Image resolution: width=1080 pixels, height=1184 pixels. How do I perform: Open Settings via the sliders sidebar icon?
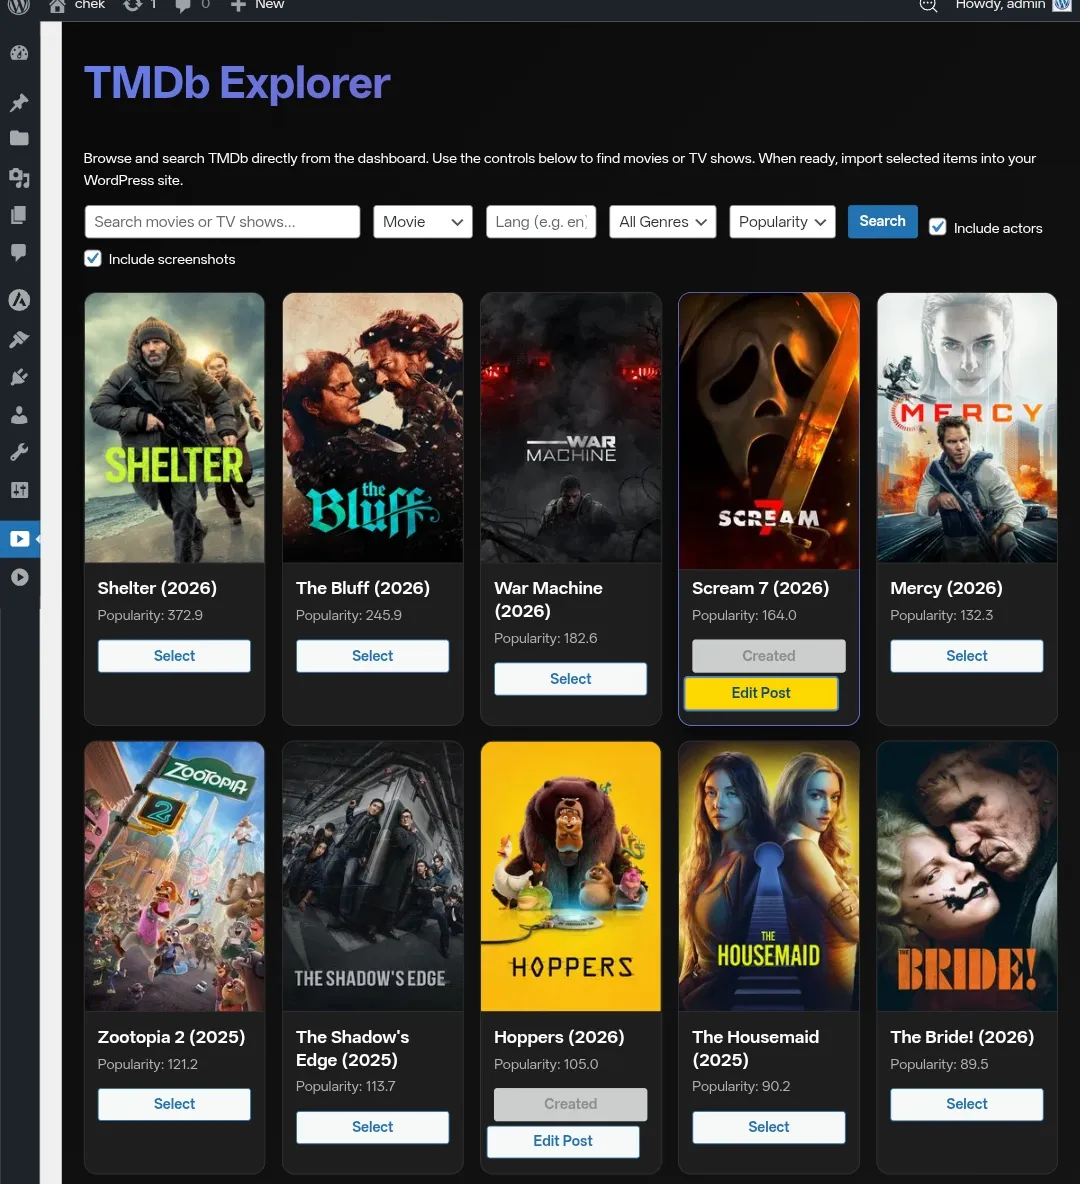coord(20,490)
